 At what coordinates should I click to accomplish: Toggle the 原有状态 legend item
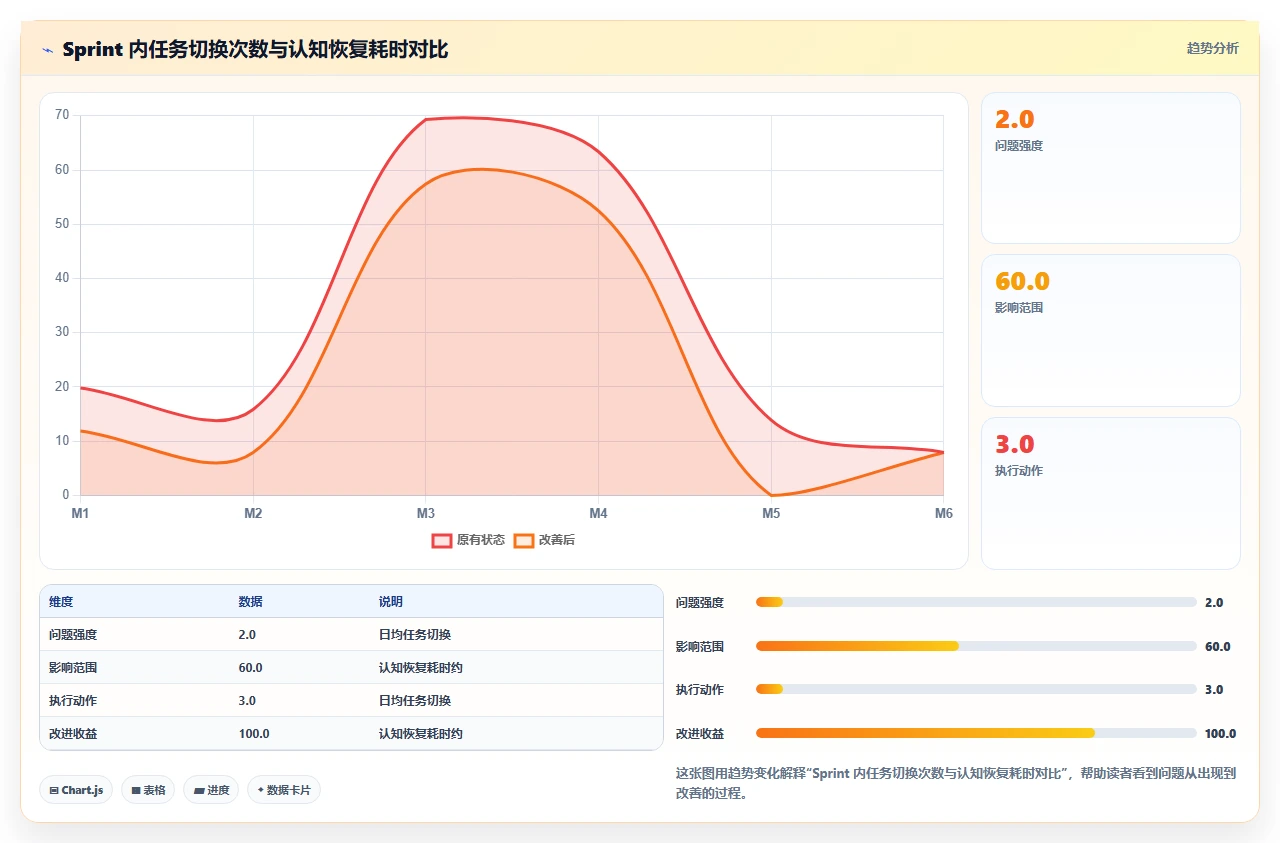pos(469,540)
